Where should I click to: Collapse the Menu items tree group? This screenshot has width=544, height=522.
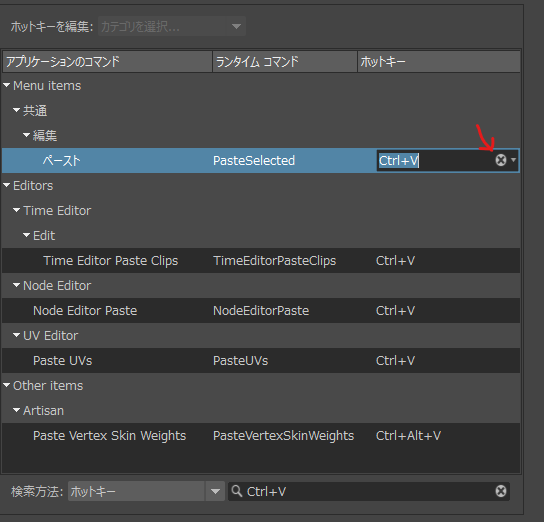pyautogui.click(x=7, y=85)
